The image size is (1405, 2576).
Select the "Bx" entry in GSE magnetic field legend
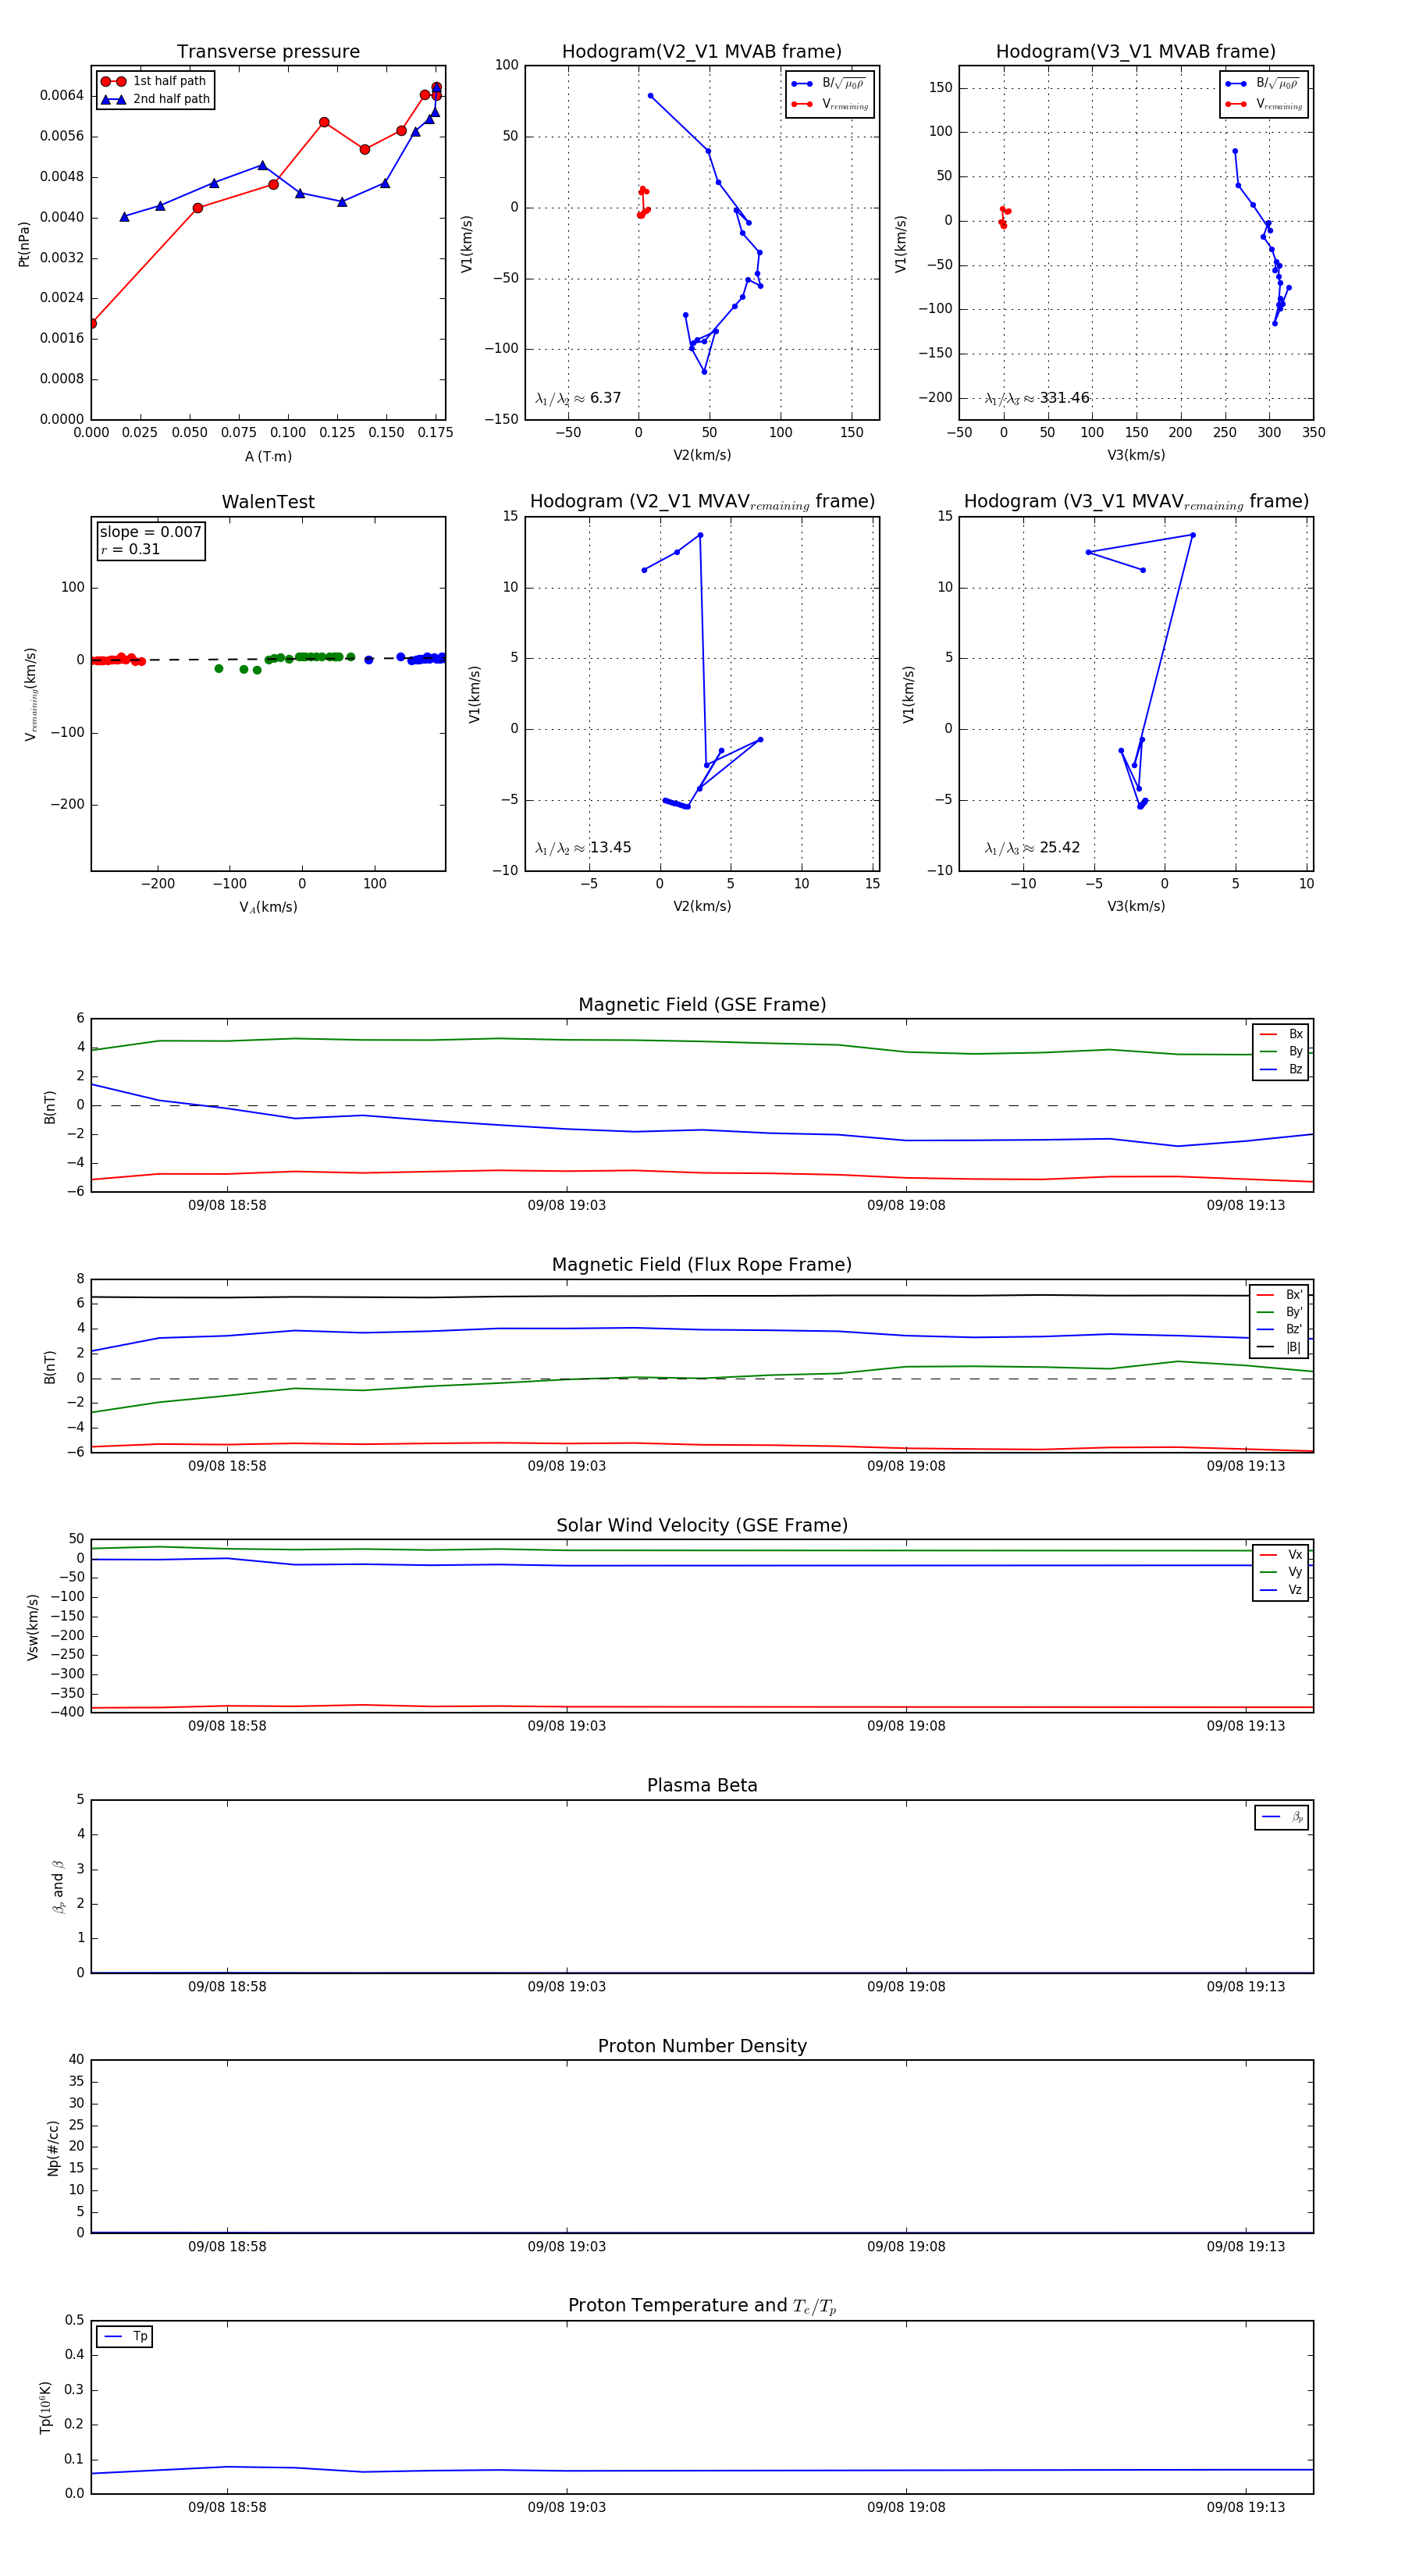point(1281,1034)
